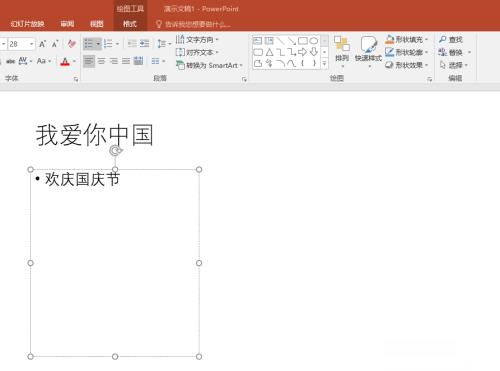500x371 pixels.
Task: Select the left brace shape
Action: click(303, 63)
